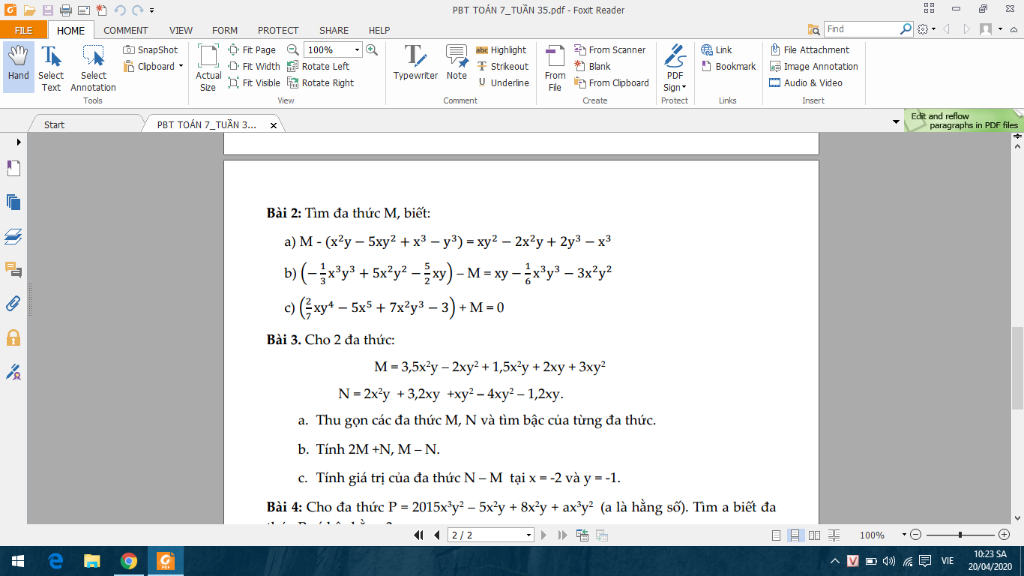1024x576 pixels.
Task: Open the HELP ribbon tab
Action: tap(379, 30)
